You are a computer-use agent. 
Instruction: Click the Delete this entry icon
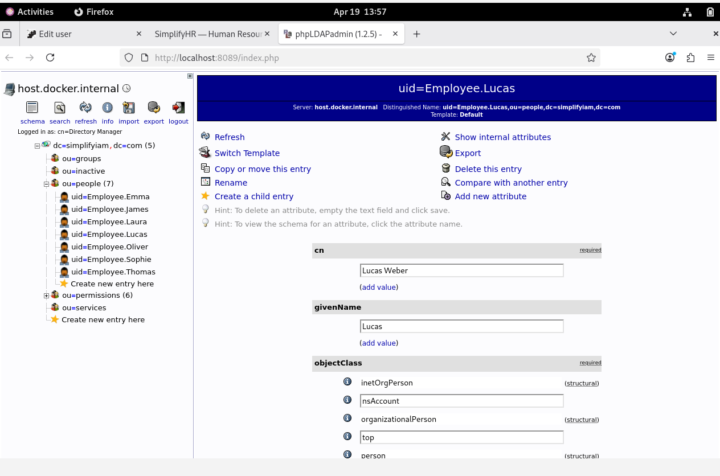[445, 168]
